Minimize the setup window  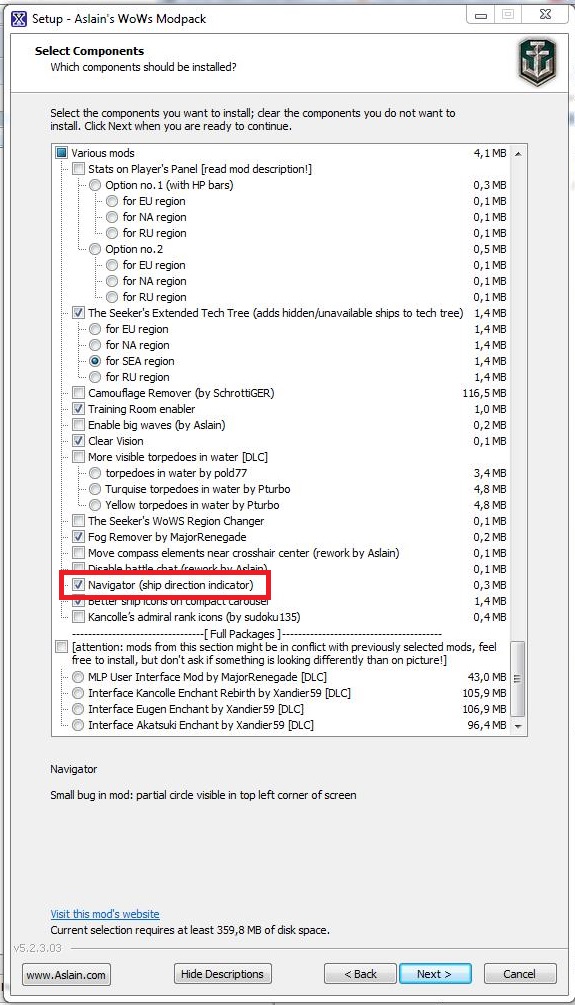coord(481,15)
